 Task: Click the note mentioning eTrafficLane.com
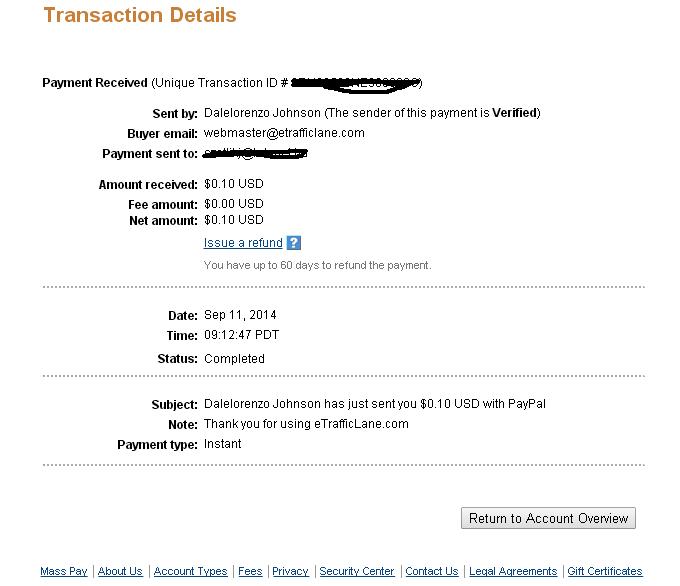306,424
